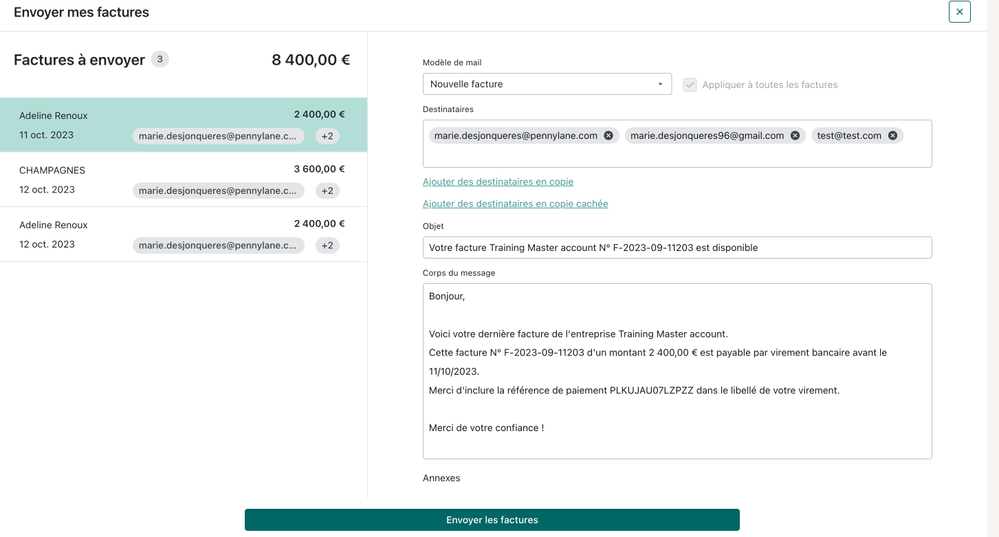
Task: Toggle Appliquer à toutes les factures checkbox
Action: tap(690, 85)
